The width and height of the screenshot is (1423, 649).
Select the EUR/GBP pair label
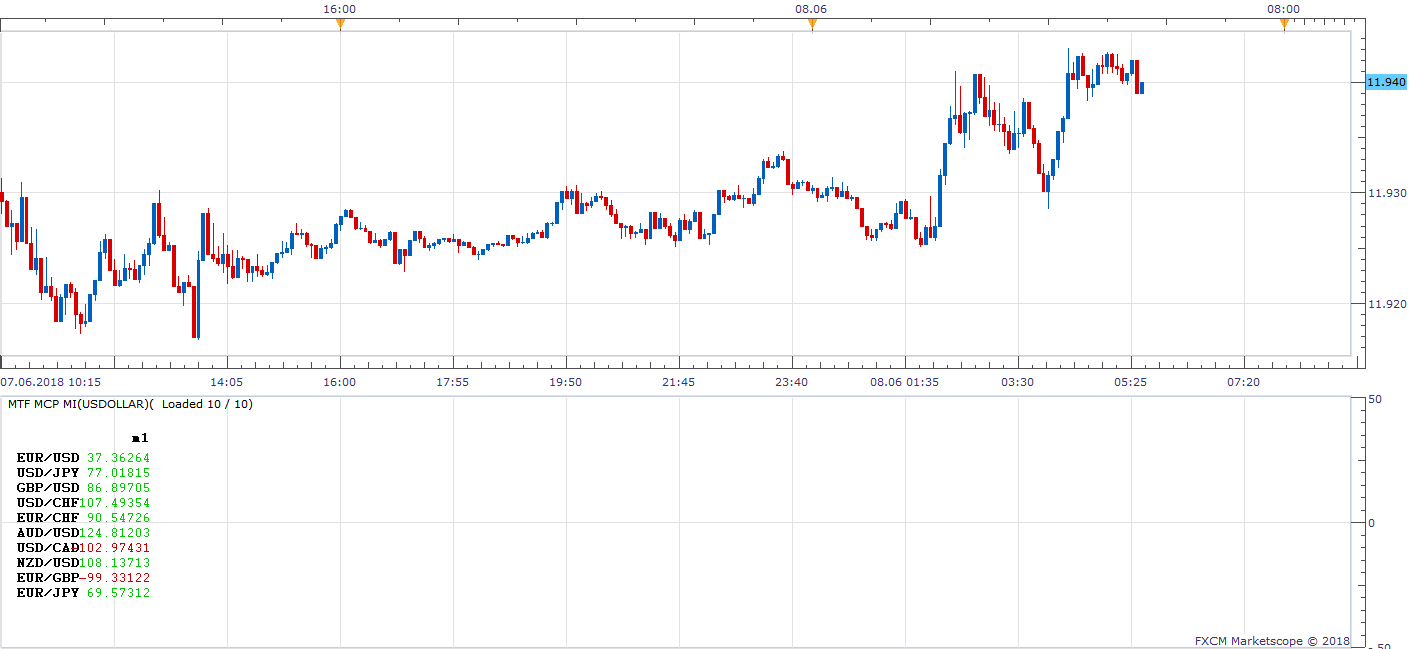48,578
